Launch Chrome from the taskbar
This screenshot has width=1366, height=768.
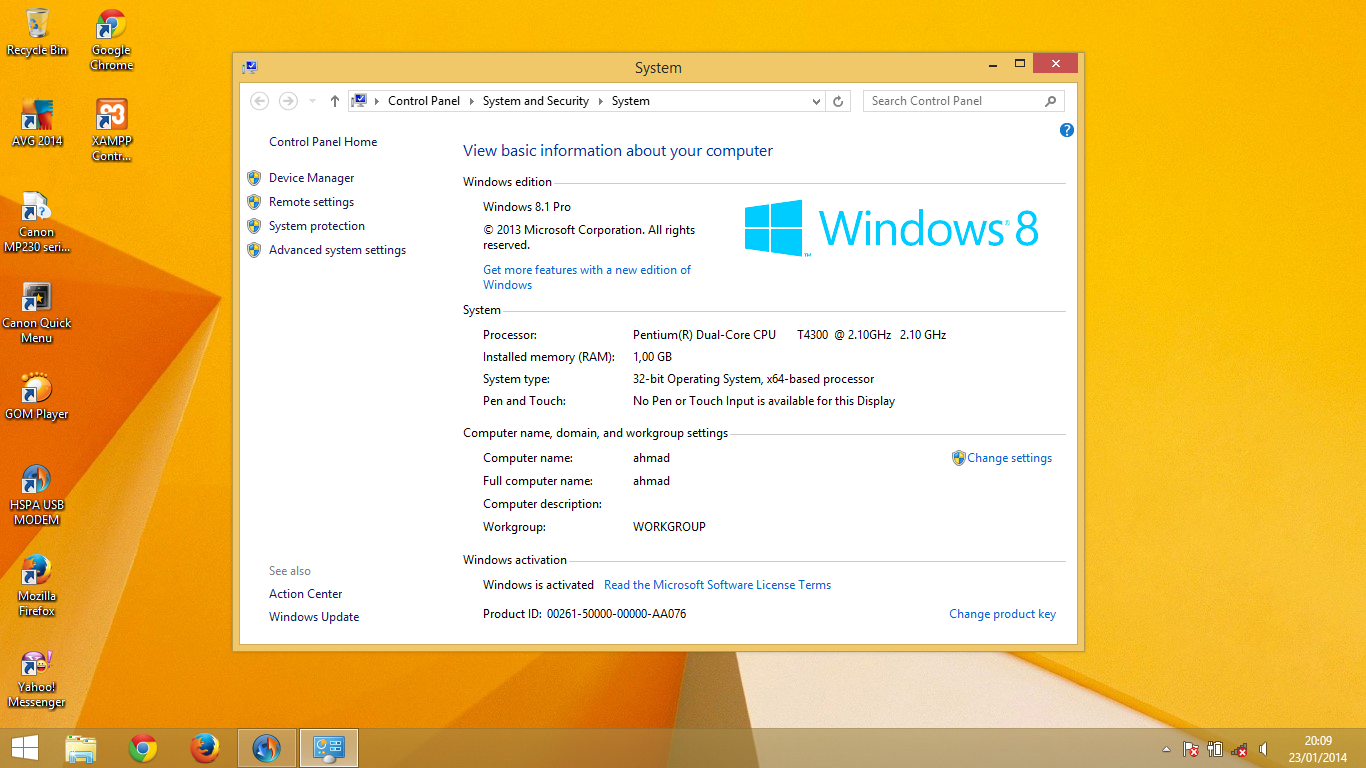click(143, 748)
